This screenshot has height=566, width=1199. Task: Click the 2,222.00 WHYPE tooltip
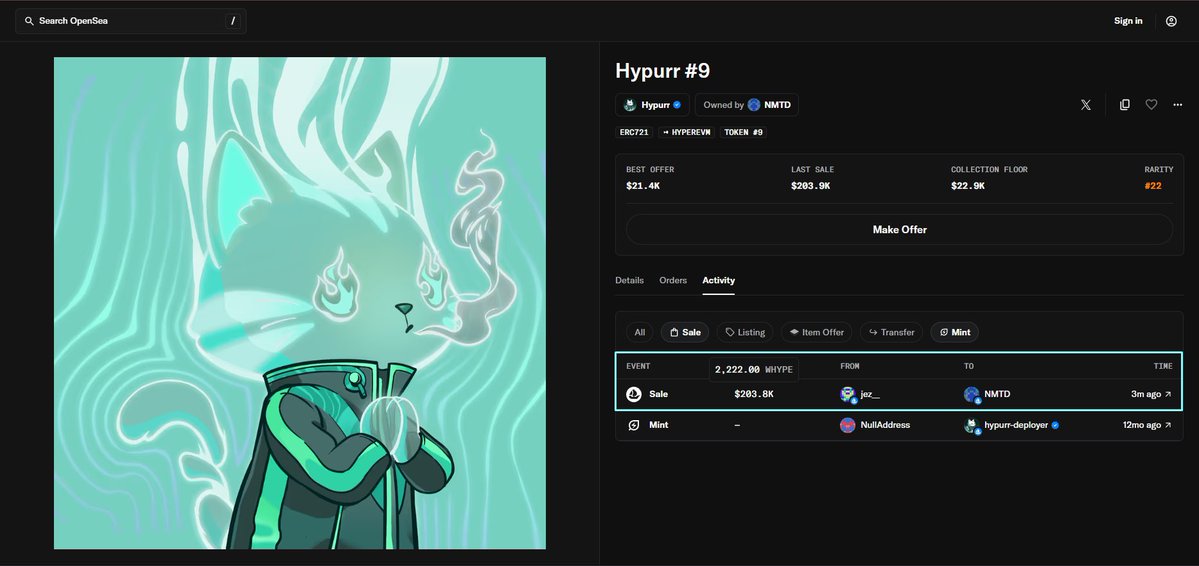754,369
